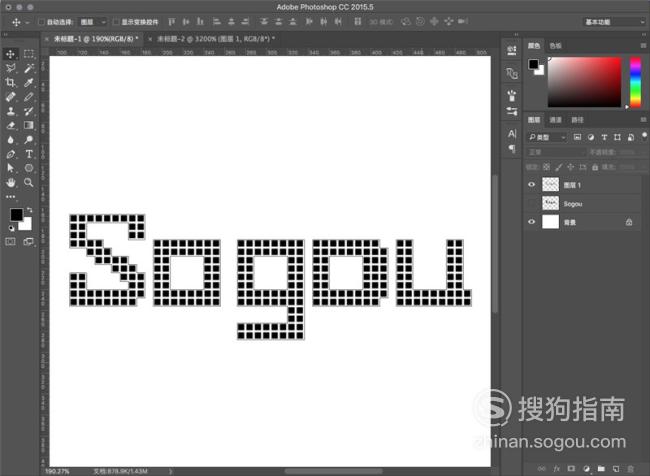
Task: Switch to first document tab at 190%
Action: [96, 39]
